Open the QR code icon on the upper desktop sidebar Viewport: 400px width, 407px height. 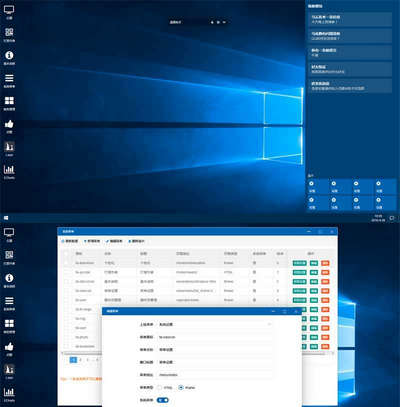click(9, 32)
